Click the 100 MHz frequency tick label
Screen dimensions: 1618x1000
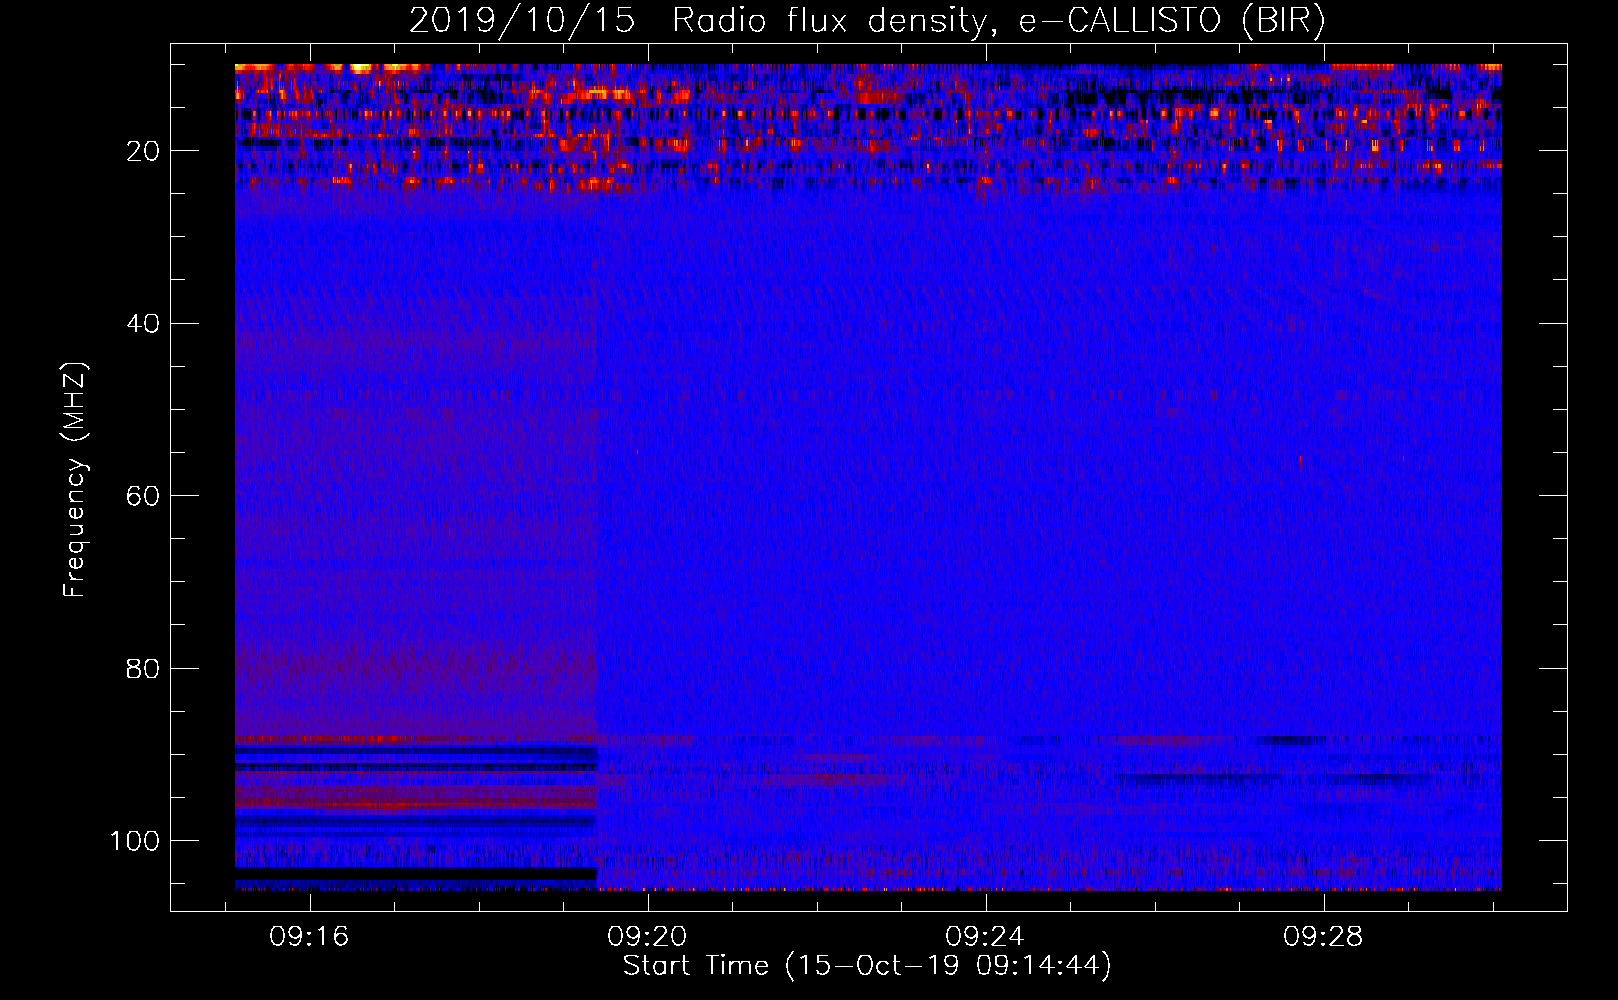(135, 841)
